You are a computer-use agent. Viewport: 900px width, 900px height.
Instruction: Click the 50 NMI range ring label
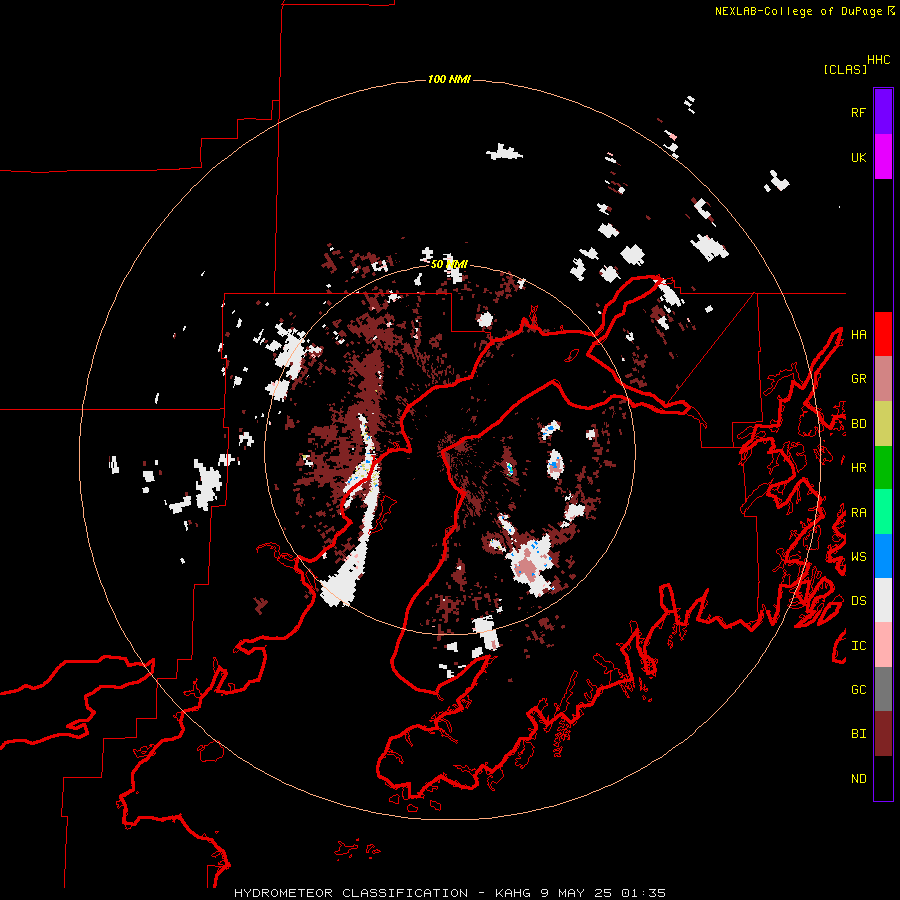[x=449, y=264]
